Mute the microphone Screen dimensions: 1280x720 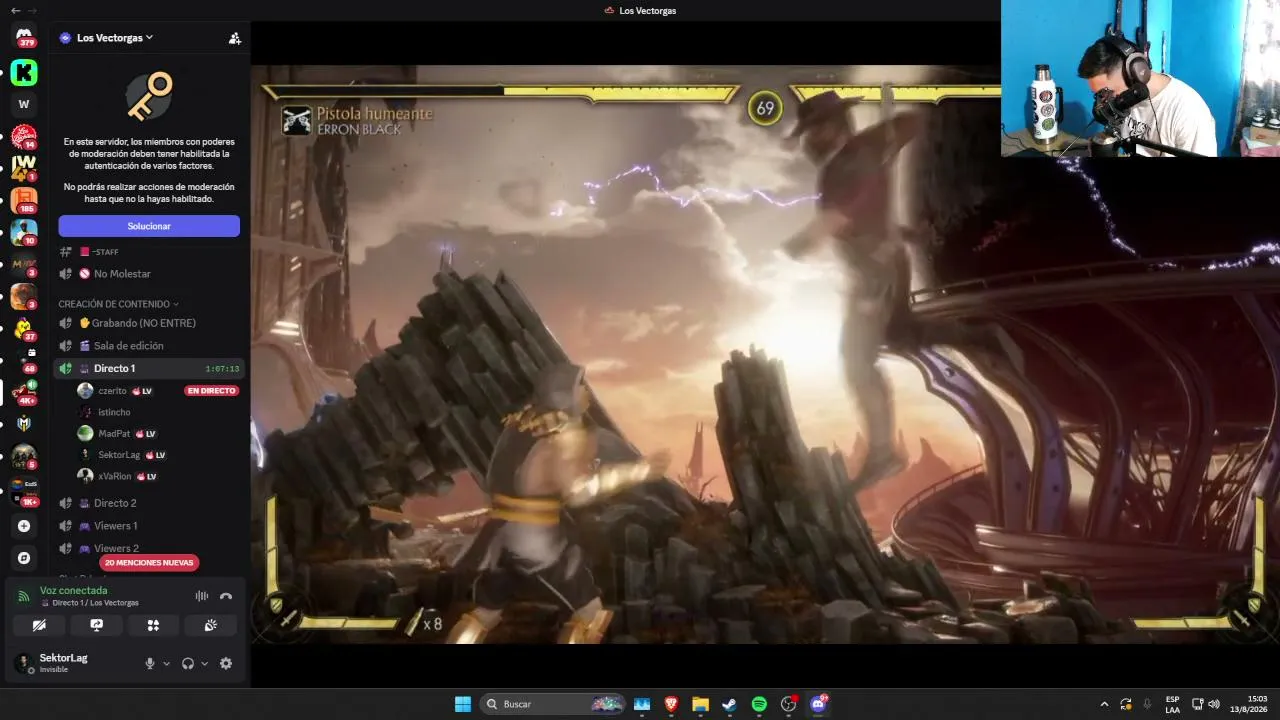click(x=150, y=663)
